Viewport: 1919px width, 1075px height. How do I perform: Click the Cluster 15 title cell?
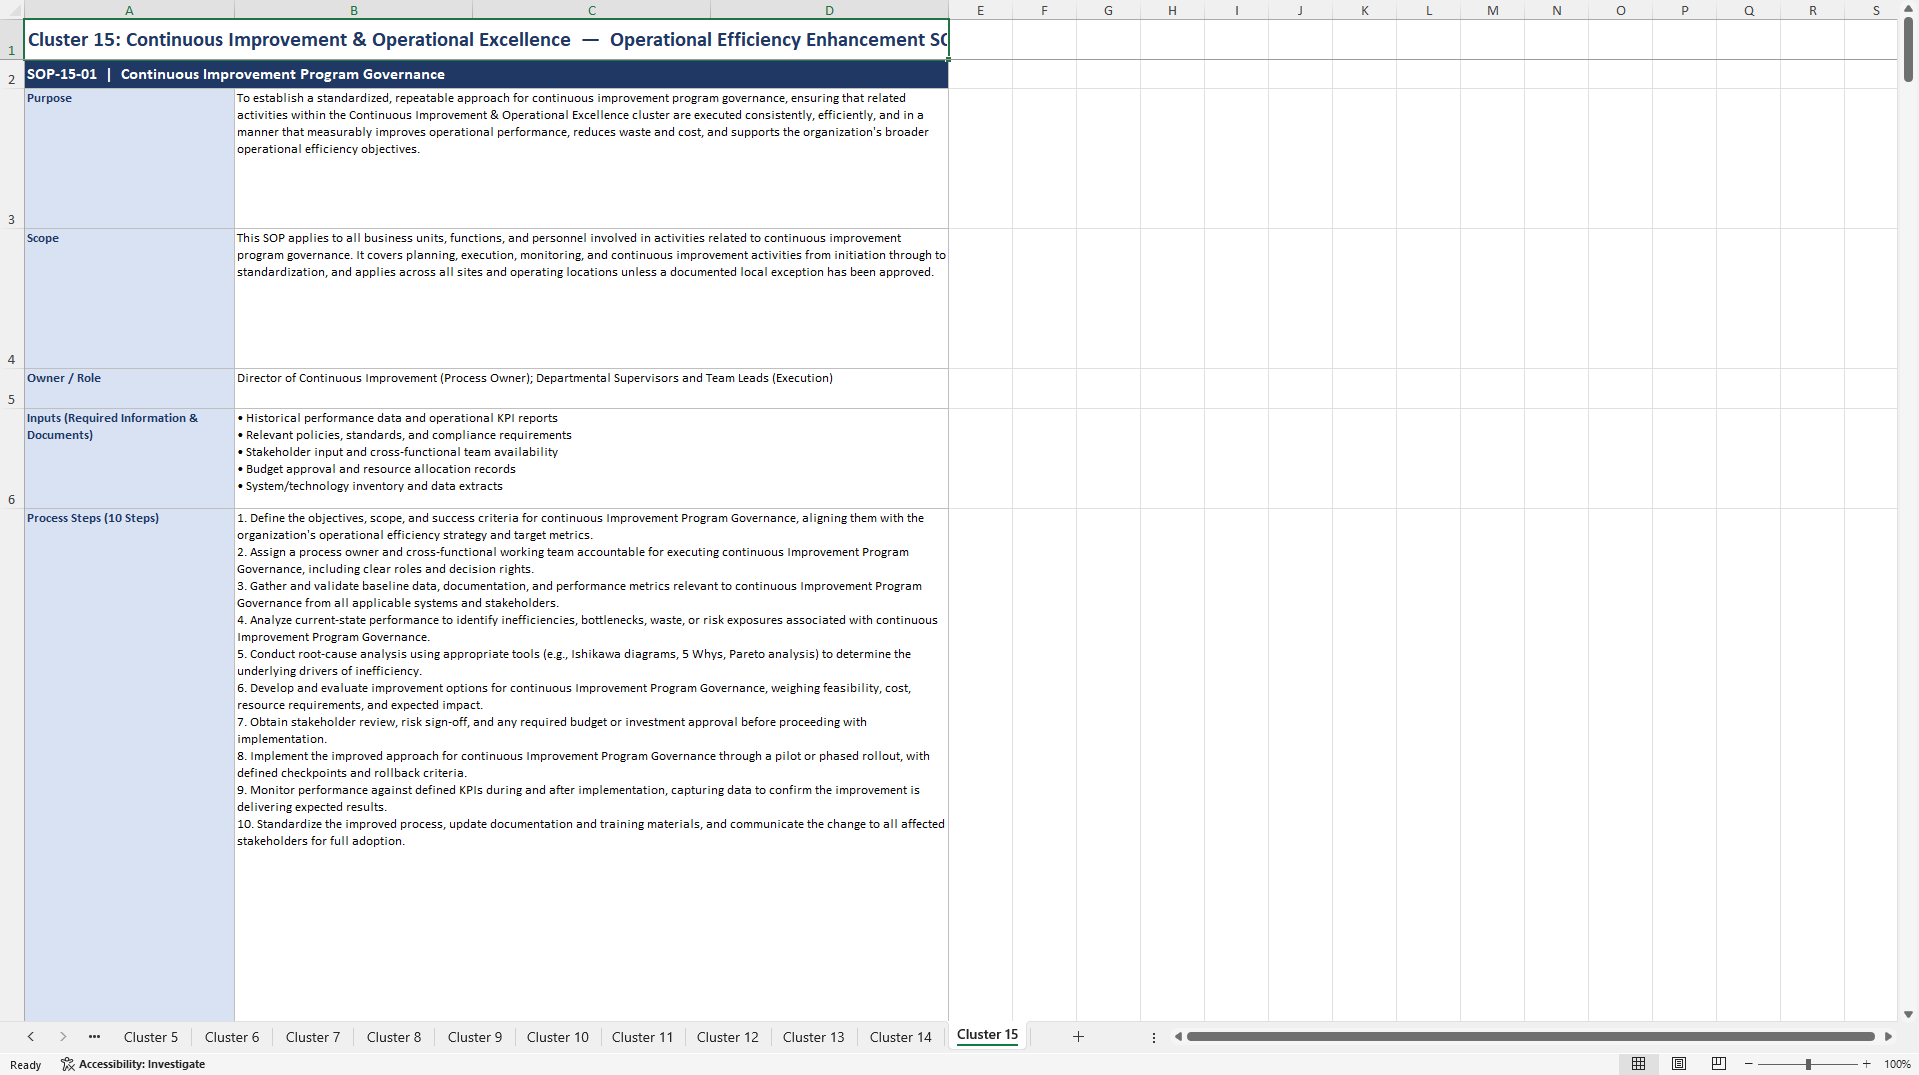[486, 40]
